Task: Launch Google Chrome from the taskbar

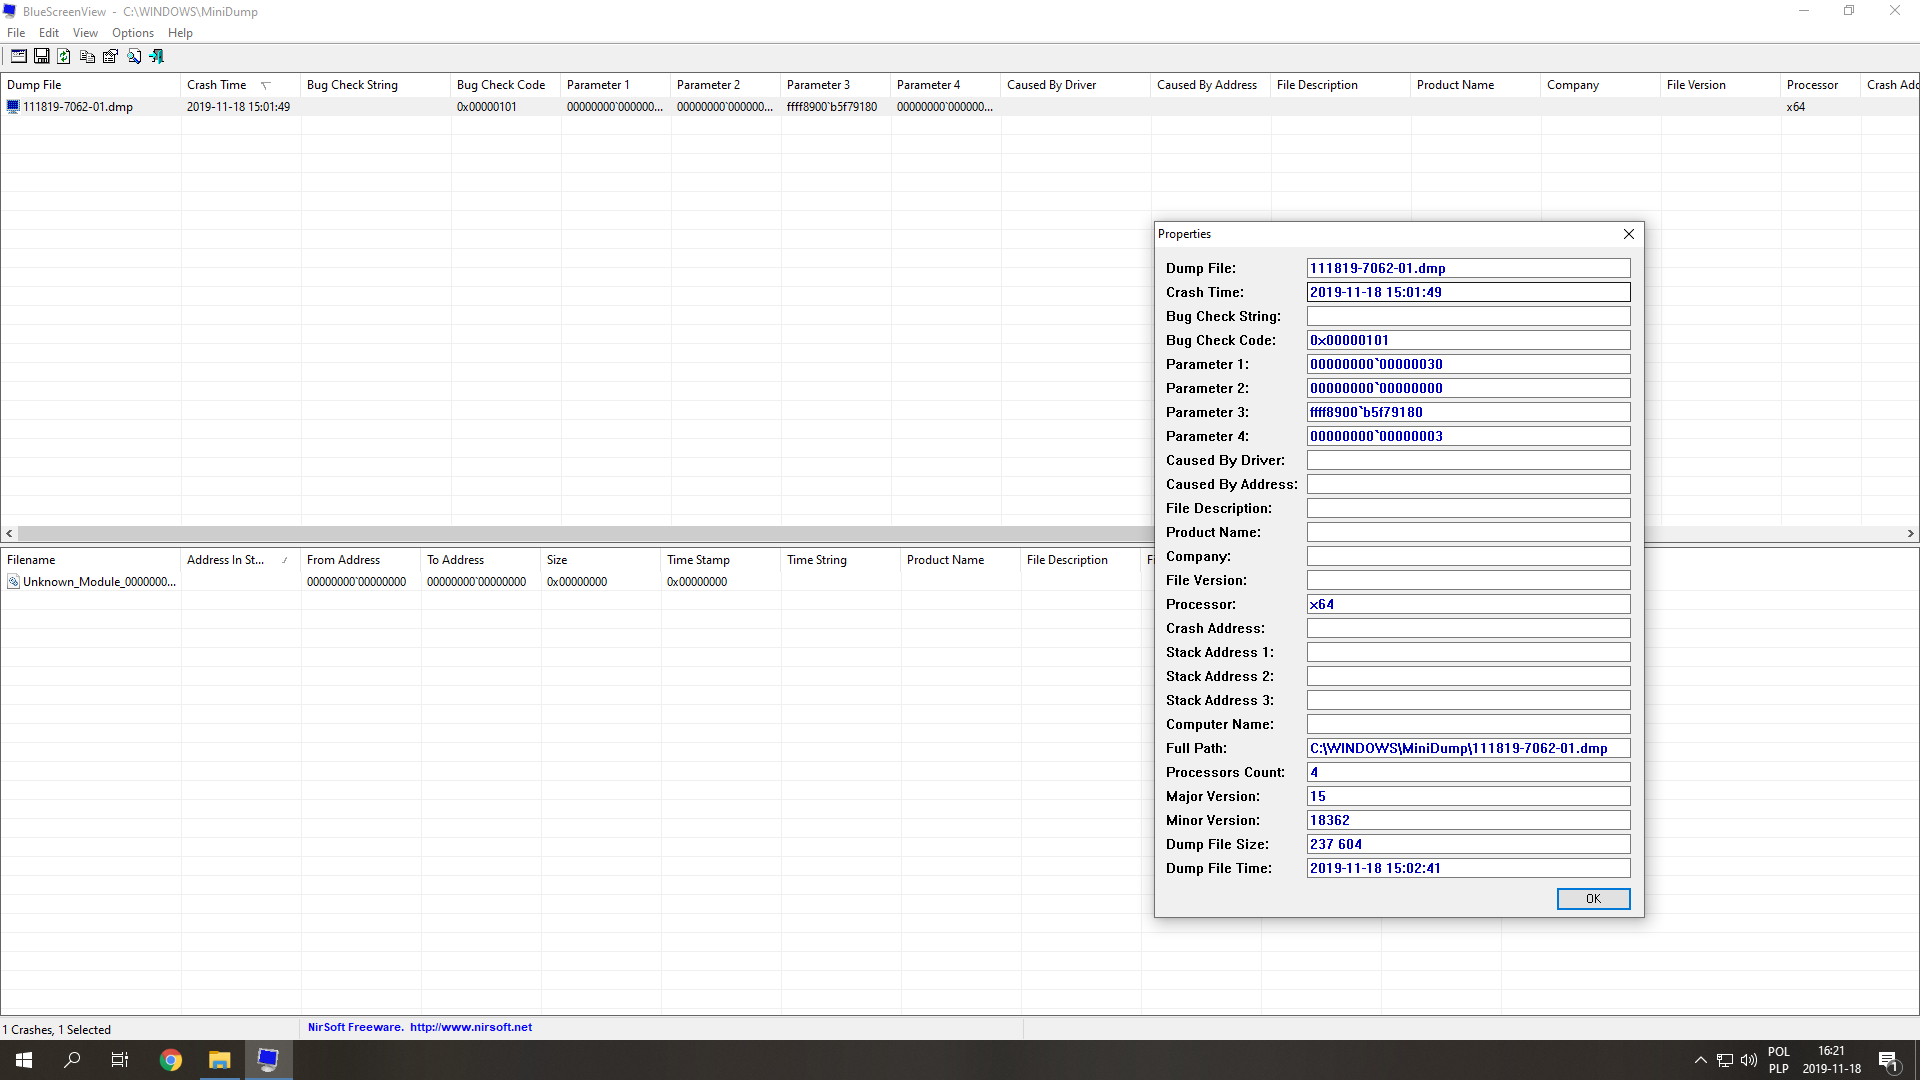Action: [171, 1060]
